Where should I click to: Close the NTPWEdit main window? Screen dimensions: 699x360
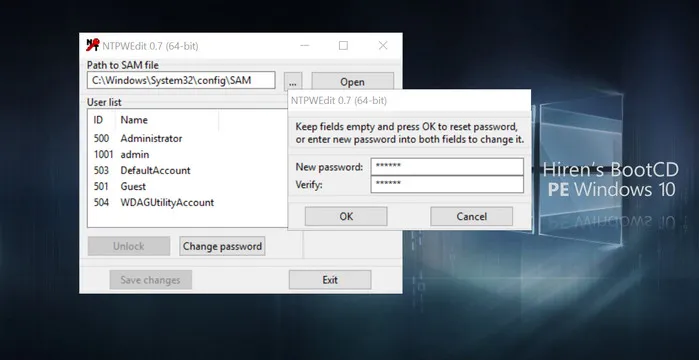click(x=383, y=45)
